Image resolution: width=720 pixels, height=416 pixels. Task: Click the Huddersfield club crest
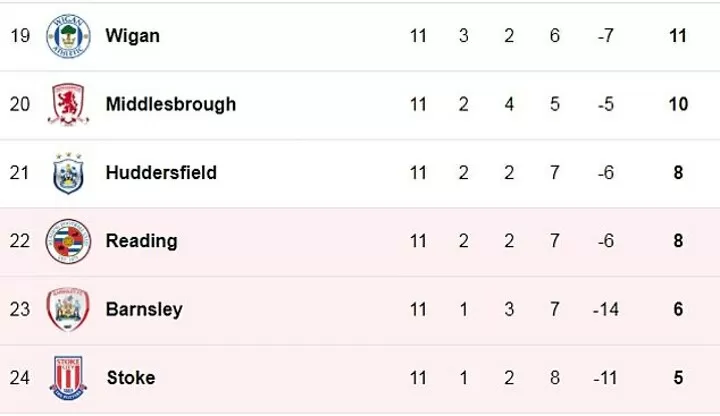pyautogui.click(x=68, y=173)
